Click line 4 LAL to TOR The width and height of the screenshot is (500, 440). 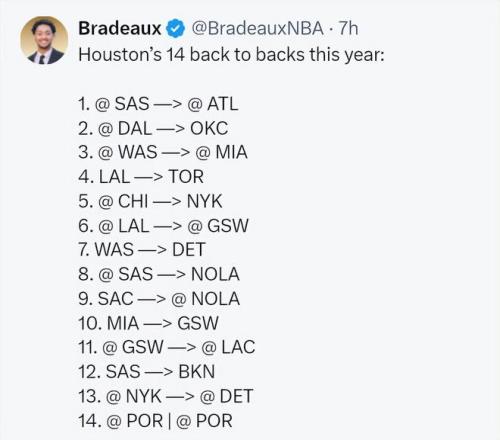[x=141, y=177]
